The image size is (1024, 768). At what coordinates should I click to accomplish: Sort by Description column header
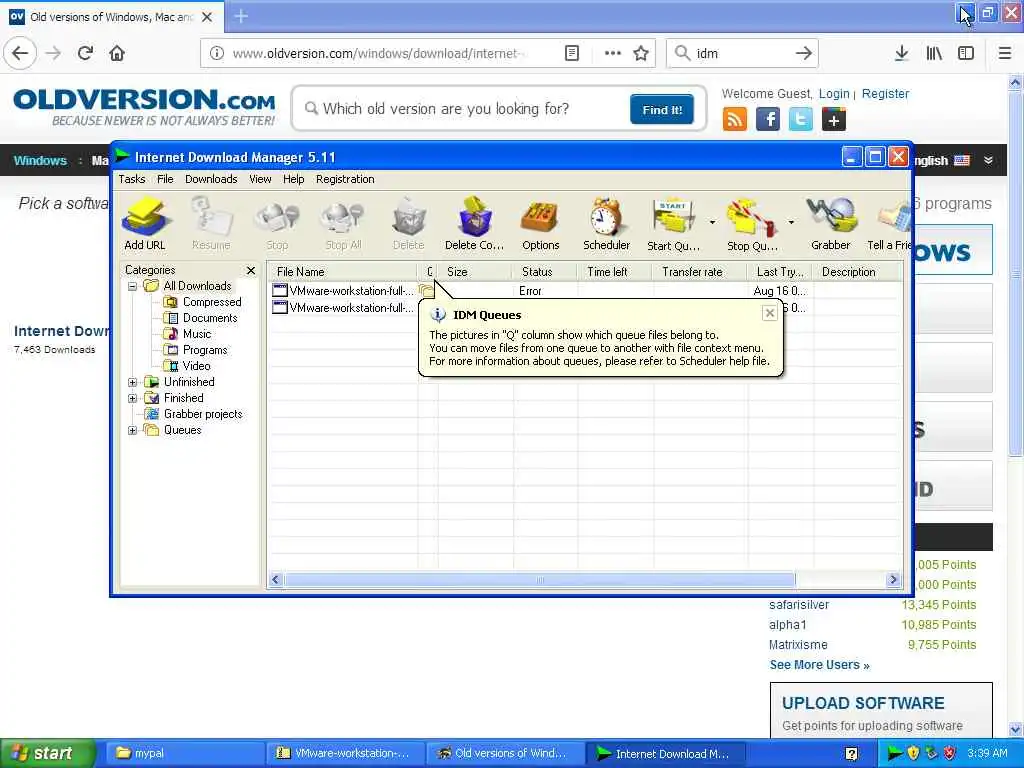coord(857,272)
